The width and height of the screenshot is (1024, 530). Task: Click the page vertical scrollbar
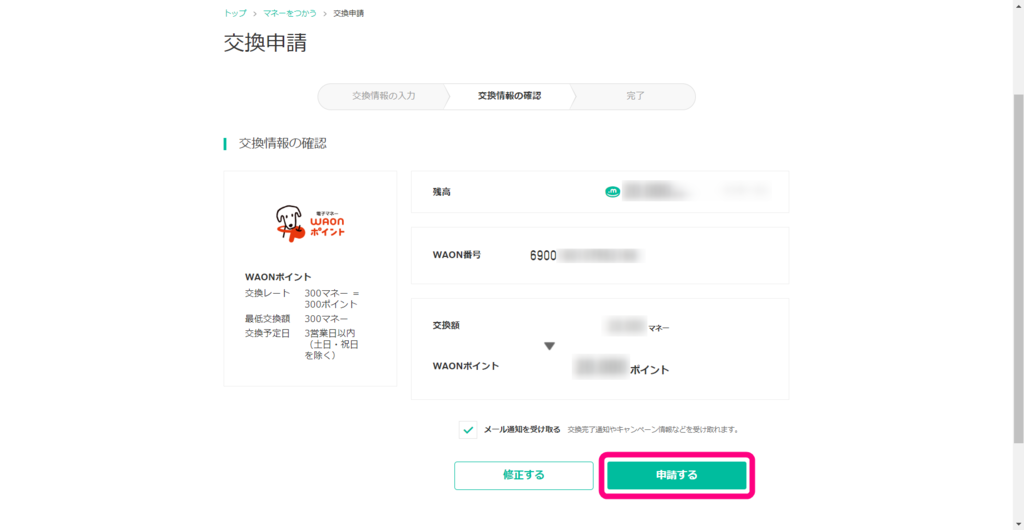[1018, 268]
